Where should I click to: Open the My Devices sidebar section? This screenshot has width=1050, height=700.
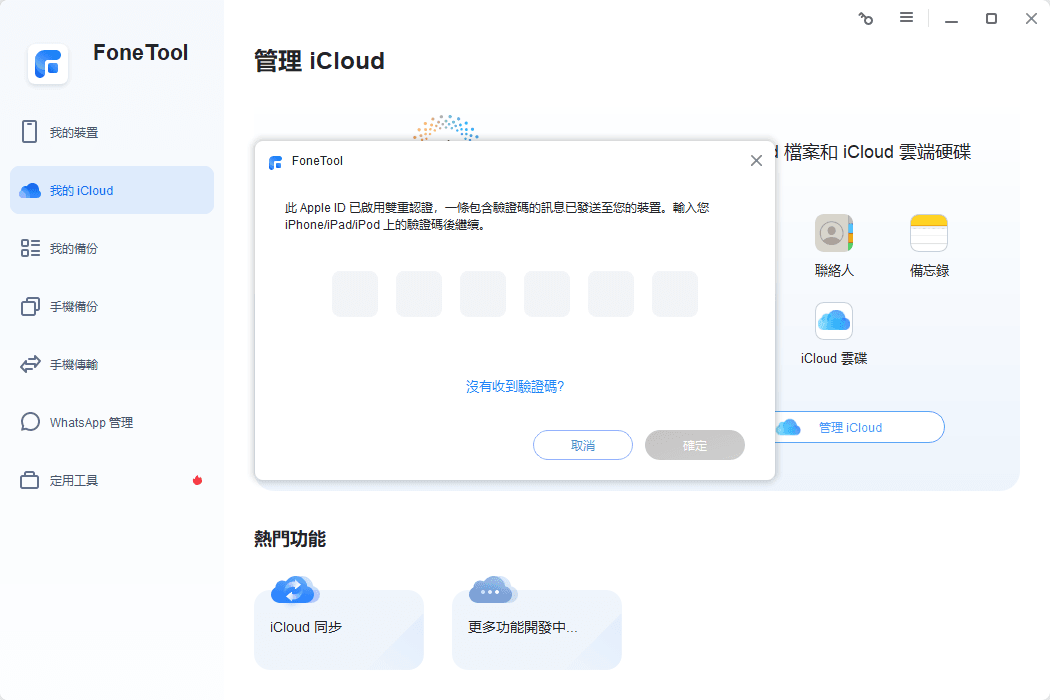click(x=73, y=132)
